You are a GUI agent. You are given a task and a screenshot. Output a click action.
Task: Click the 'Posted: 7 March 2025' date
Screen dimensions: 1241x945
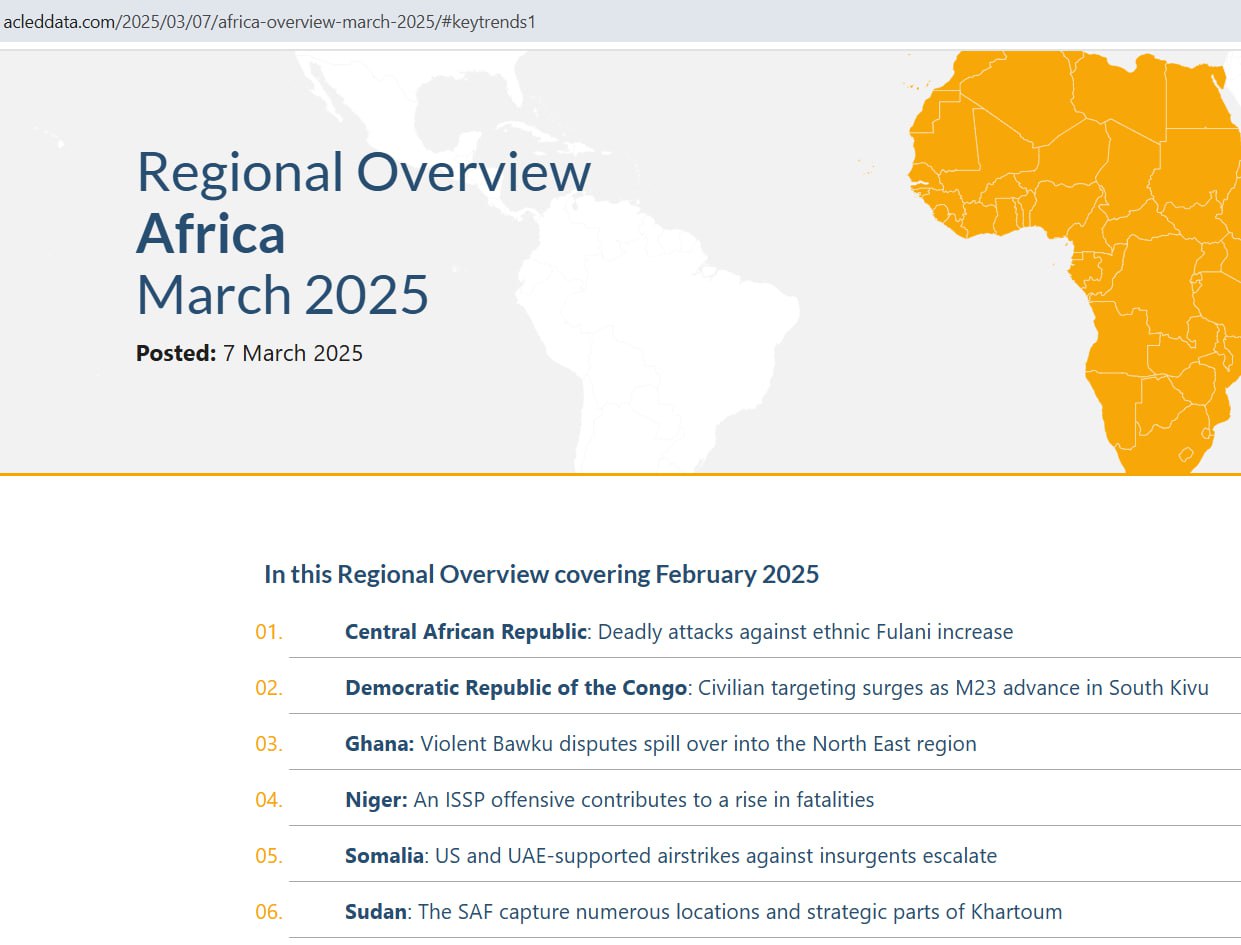click(249, 353)
